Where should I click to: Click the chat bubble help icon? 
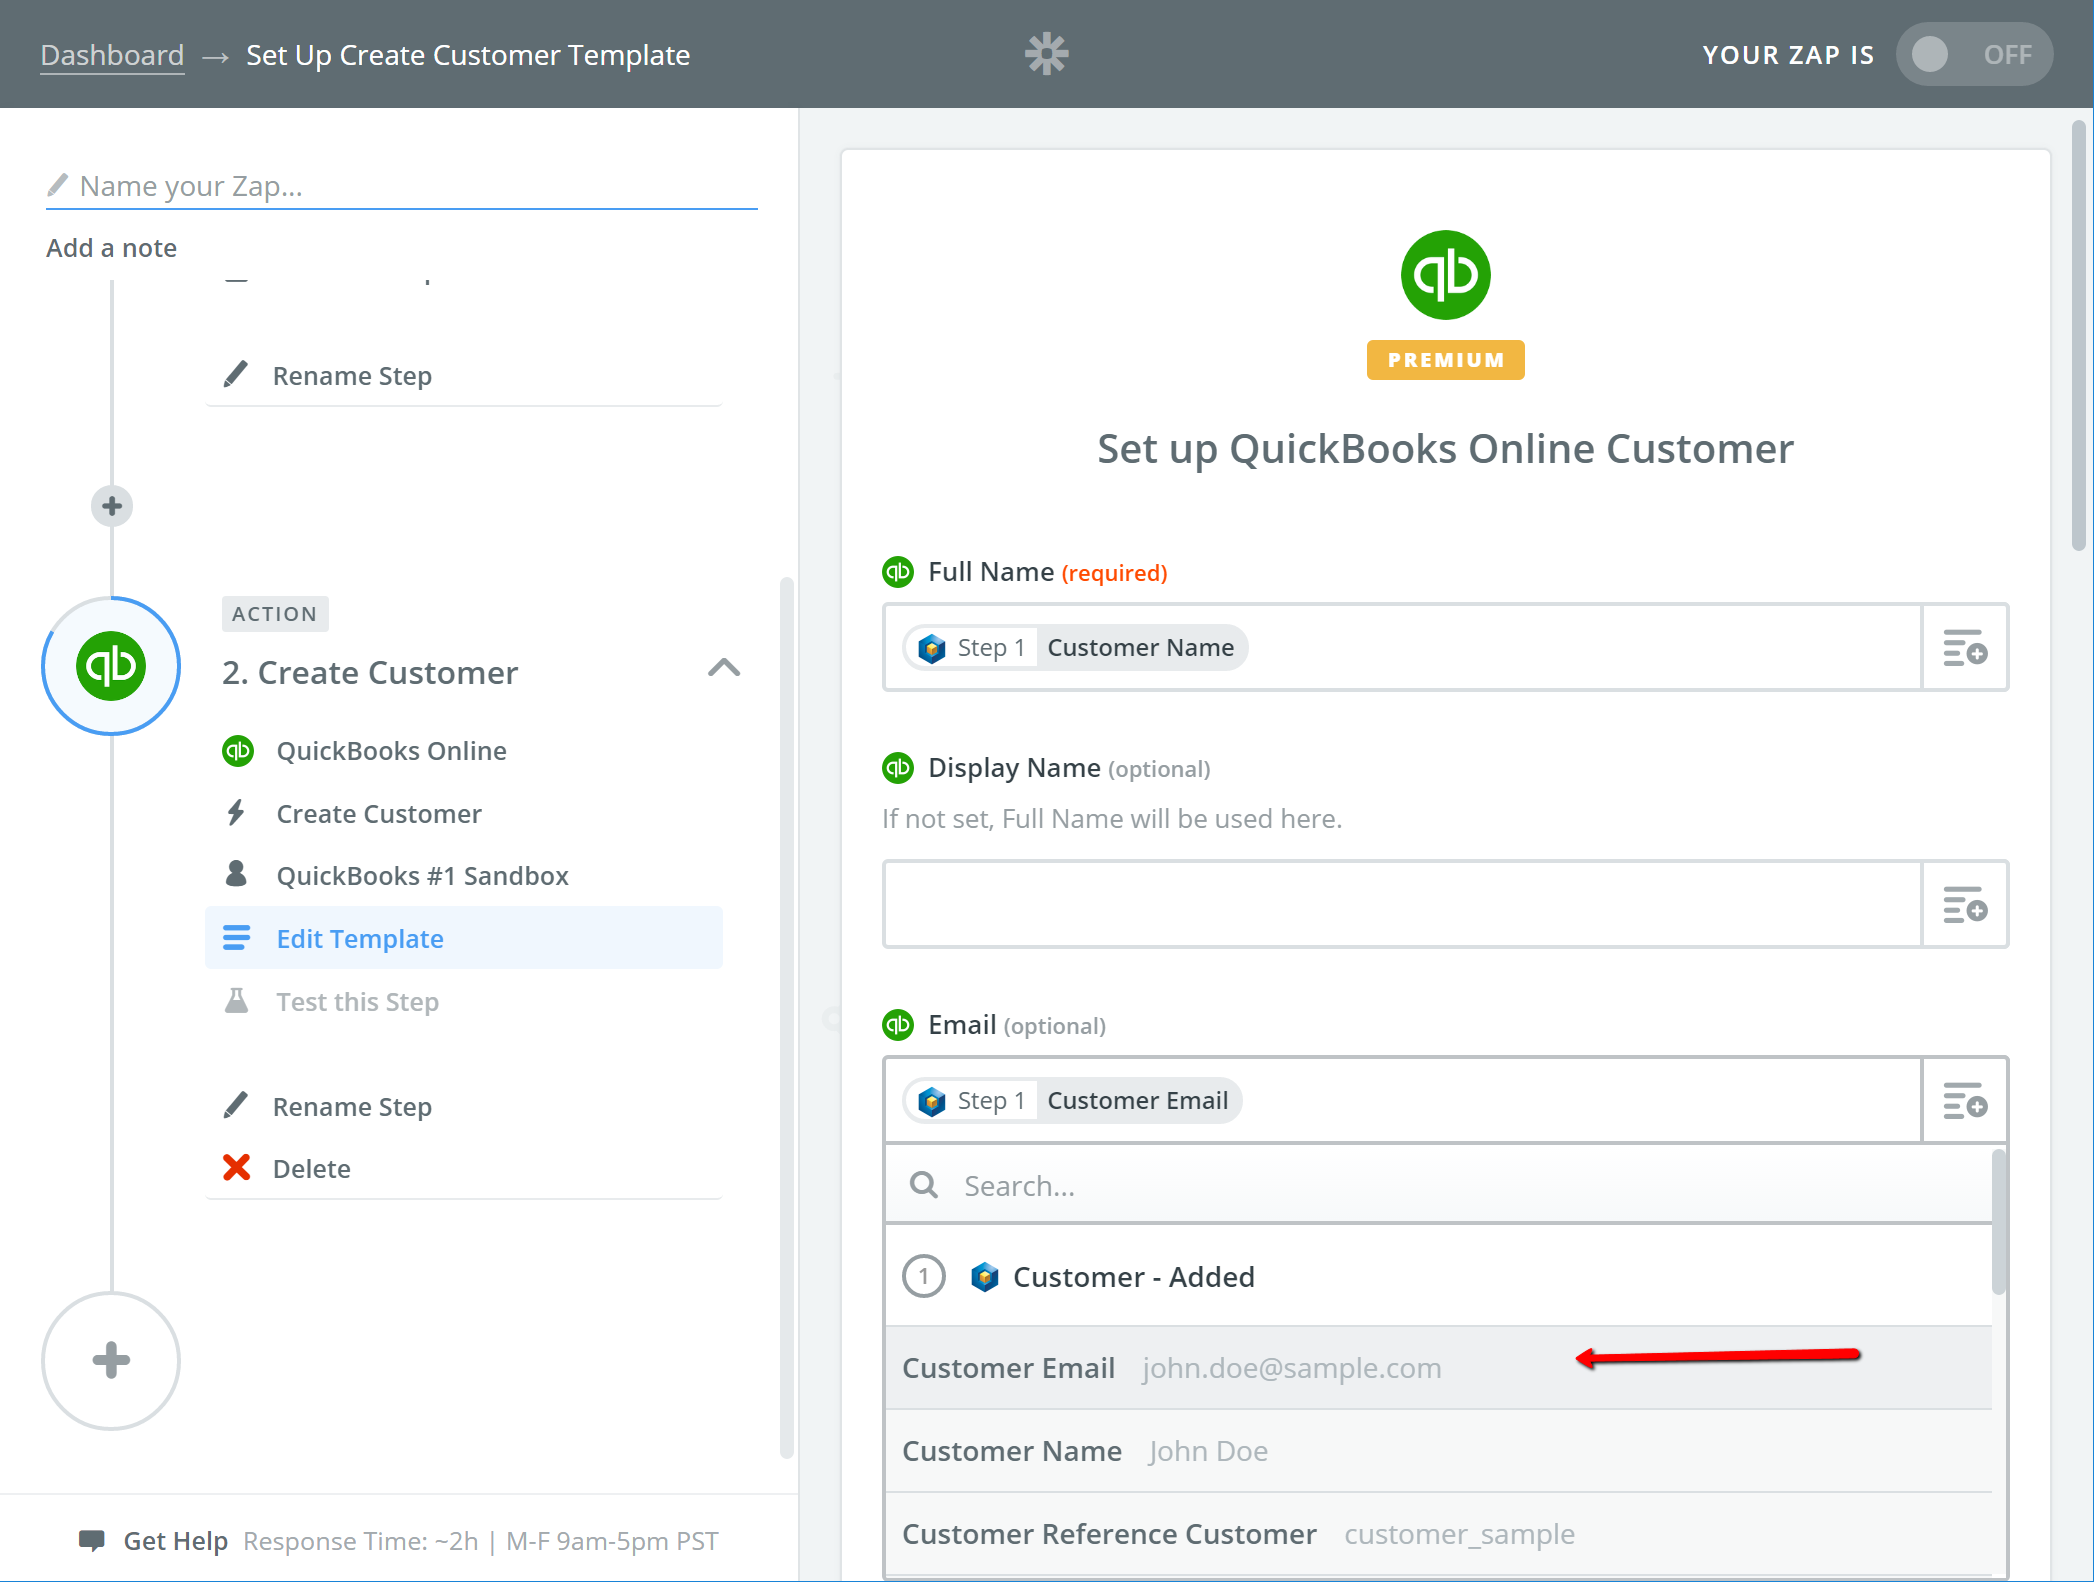click(x=92, y=1541)
